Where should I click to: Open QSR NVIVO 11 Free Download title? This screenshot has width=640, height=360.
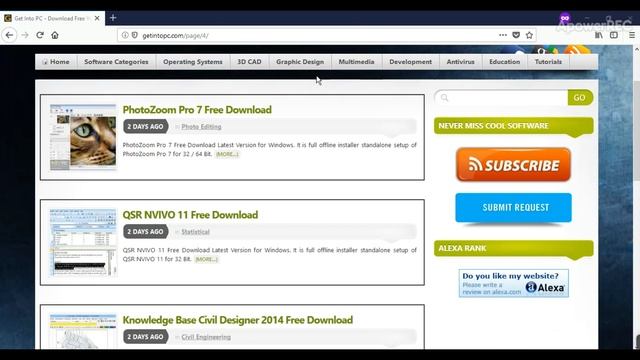190,215
